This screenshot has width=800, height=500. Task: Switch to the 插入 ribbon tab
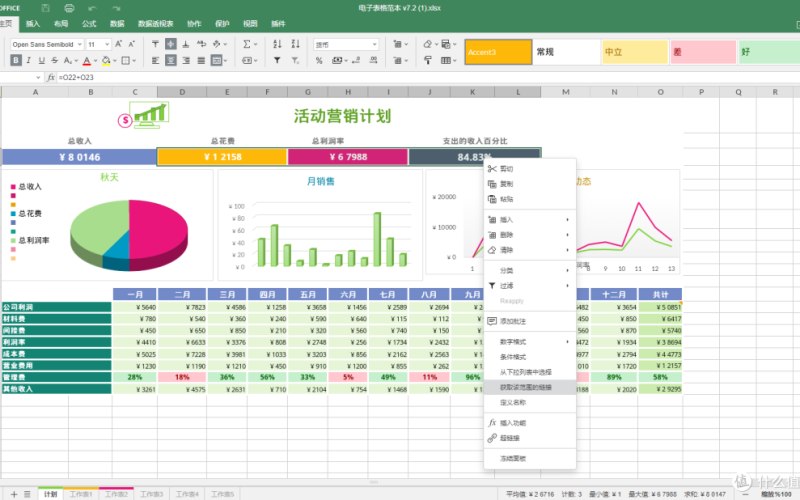coord(33,23)
